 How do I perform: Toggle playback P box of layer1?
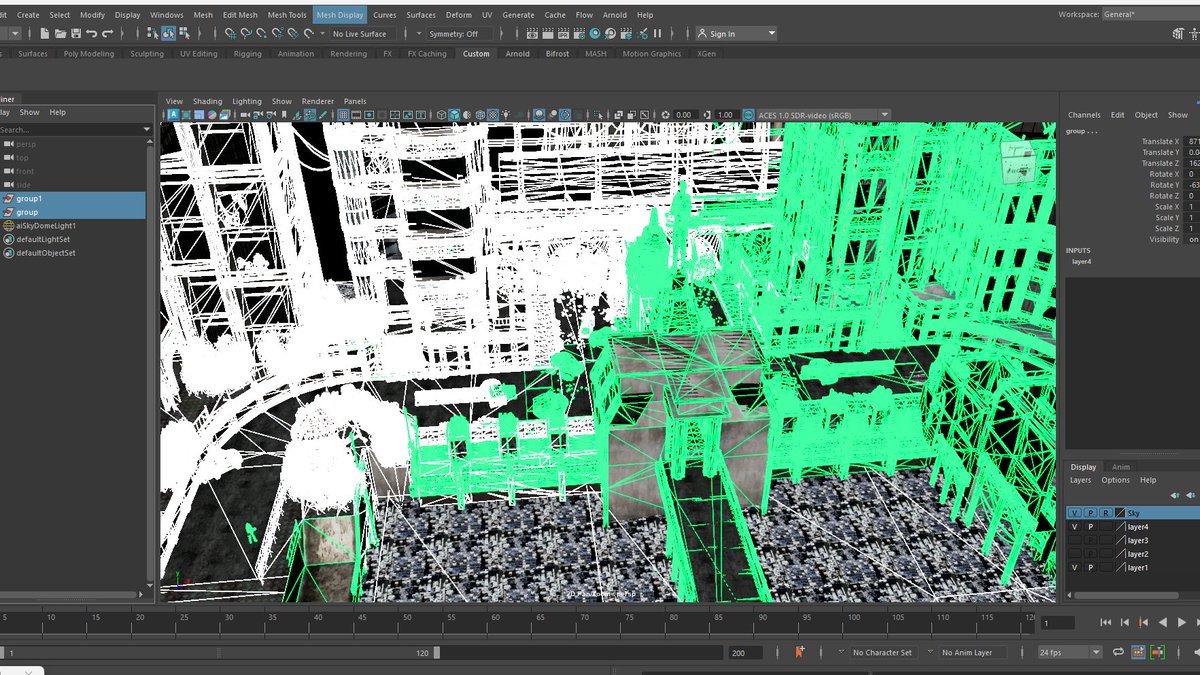click(1090, 567)
